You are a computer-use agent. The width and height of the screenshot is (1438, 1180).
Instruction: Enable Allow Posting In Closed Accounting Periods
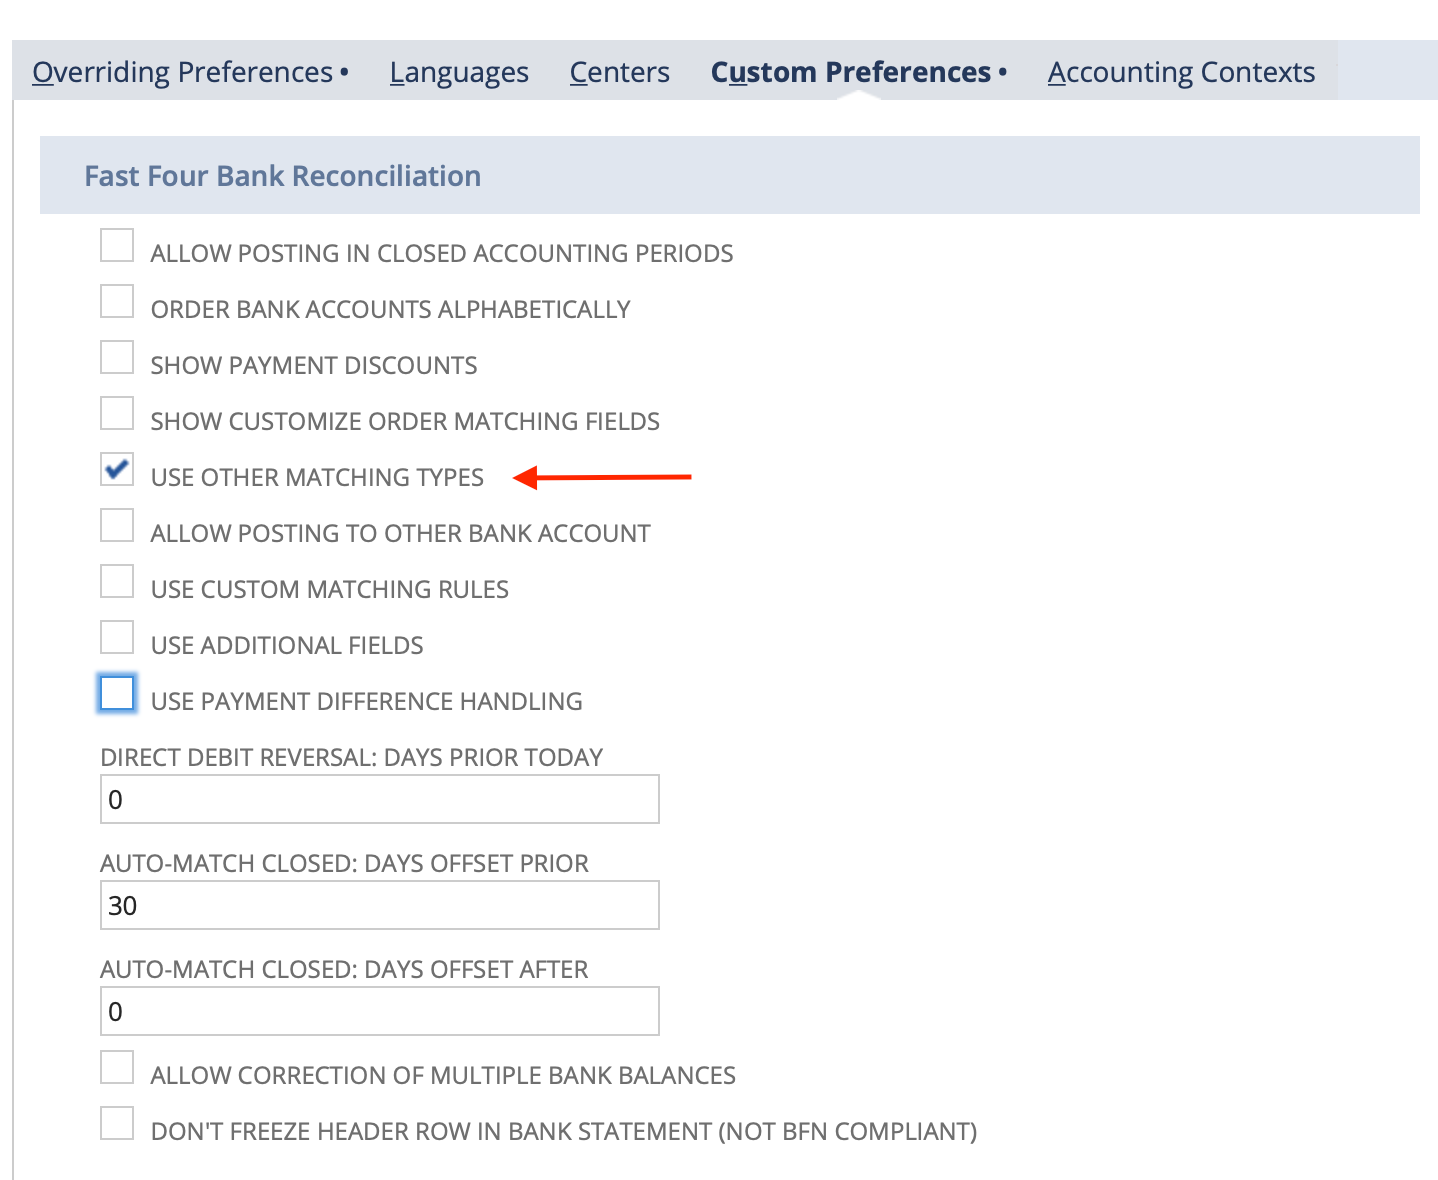116,245
